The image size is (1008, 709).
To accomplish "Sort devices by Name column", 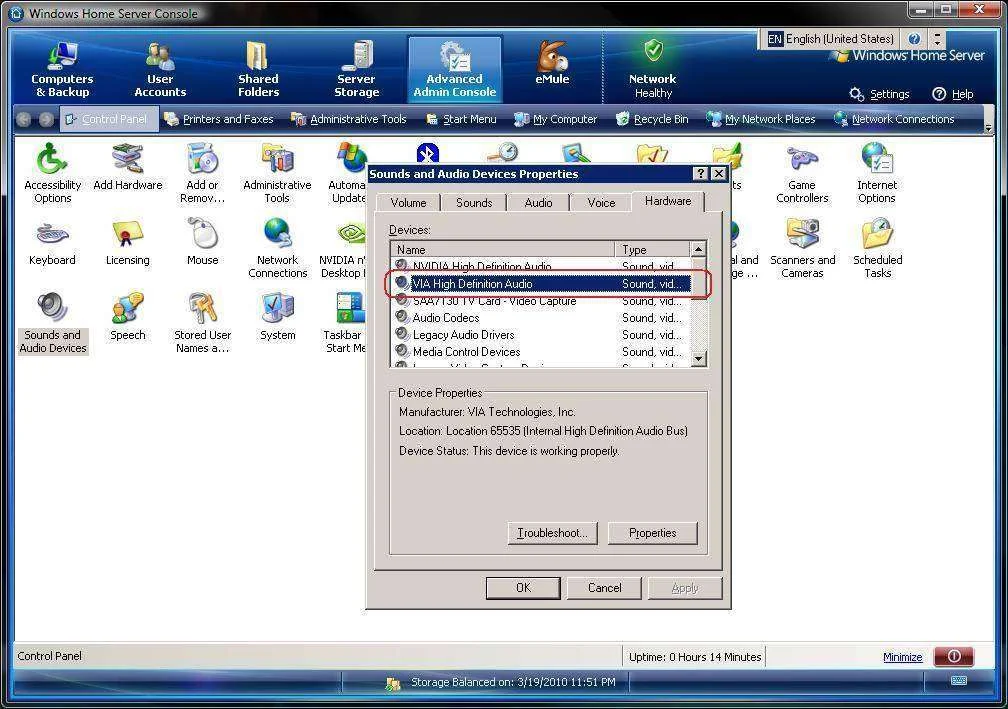I will click(x=503, y=249).
